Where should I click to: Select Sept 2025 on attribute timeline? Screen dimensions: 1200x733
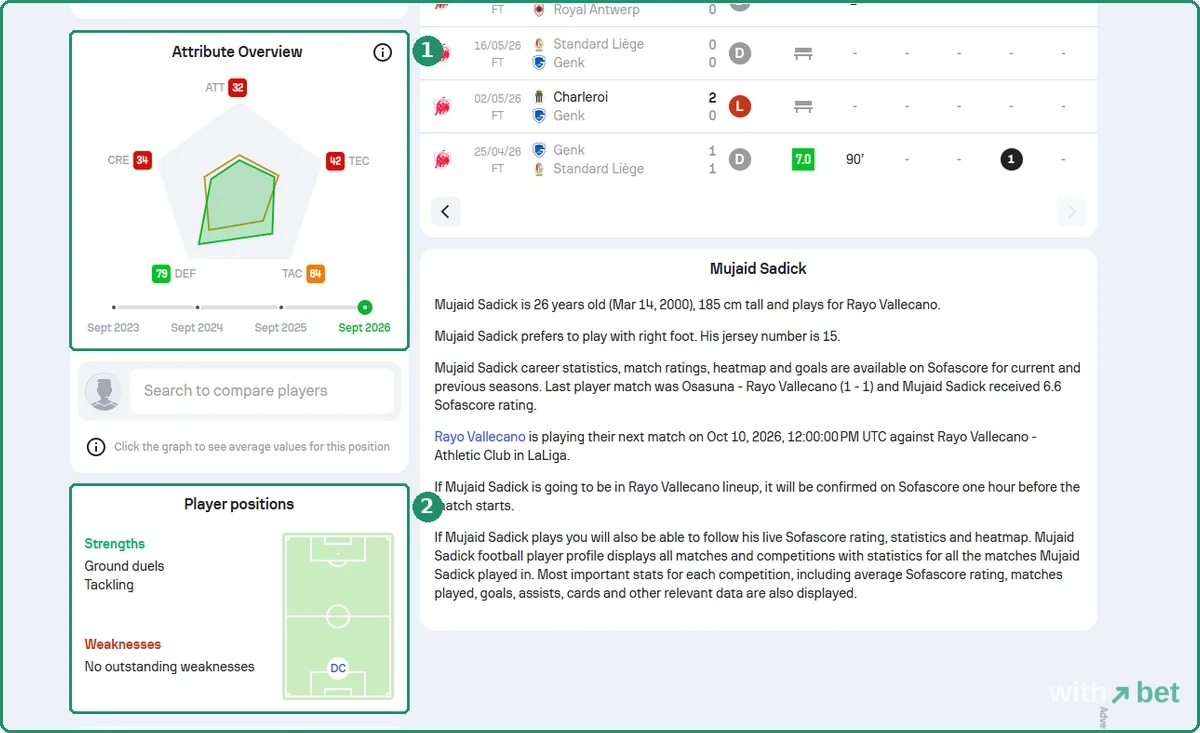click(281, 308)
